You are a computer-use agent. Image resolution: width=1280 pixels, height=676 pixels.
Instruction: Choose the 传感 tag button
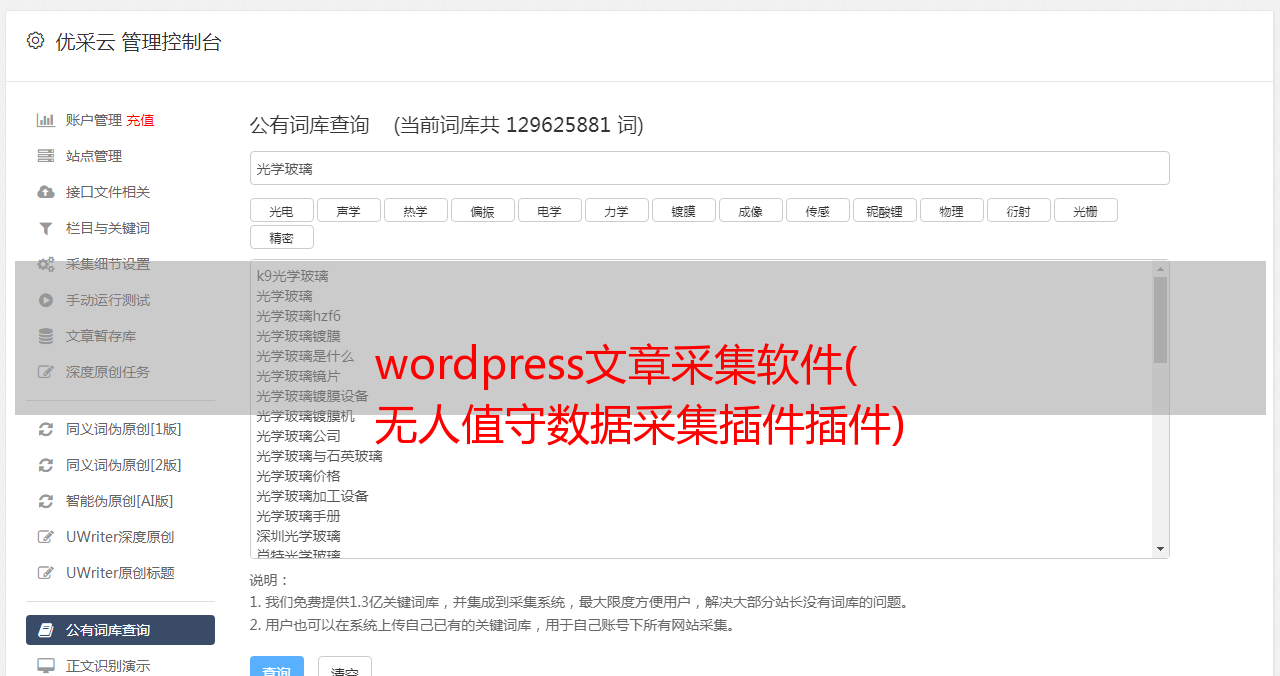pos(817,210)
